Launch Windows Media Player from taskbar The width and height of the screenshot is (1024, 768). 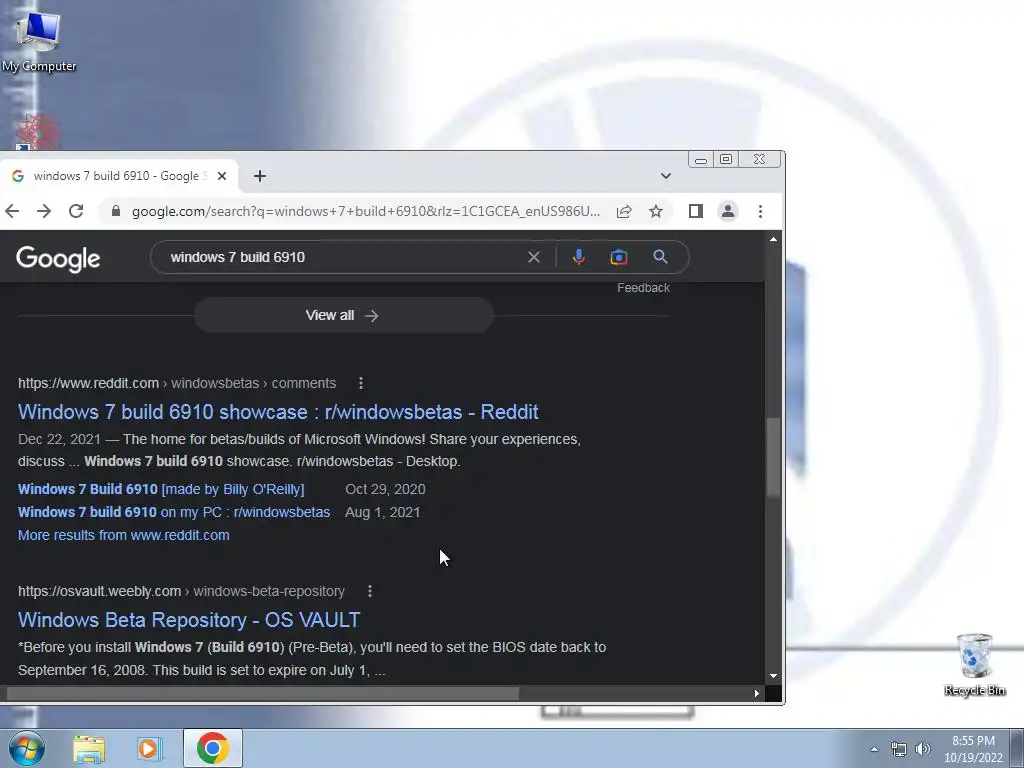[x=150, y=748]
